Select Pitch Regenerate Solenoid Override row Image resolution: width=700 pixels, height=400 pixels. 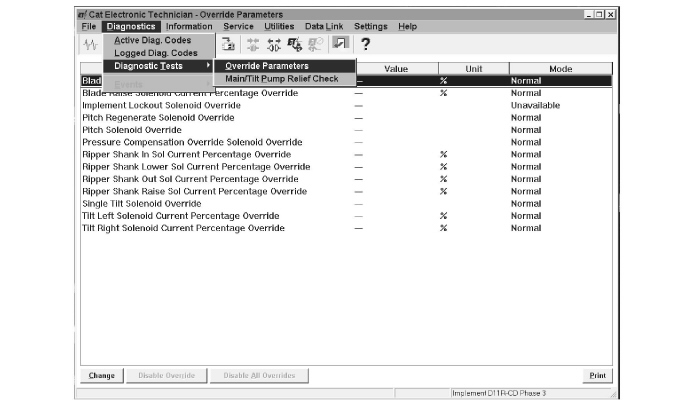(346, 118)
